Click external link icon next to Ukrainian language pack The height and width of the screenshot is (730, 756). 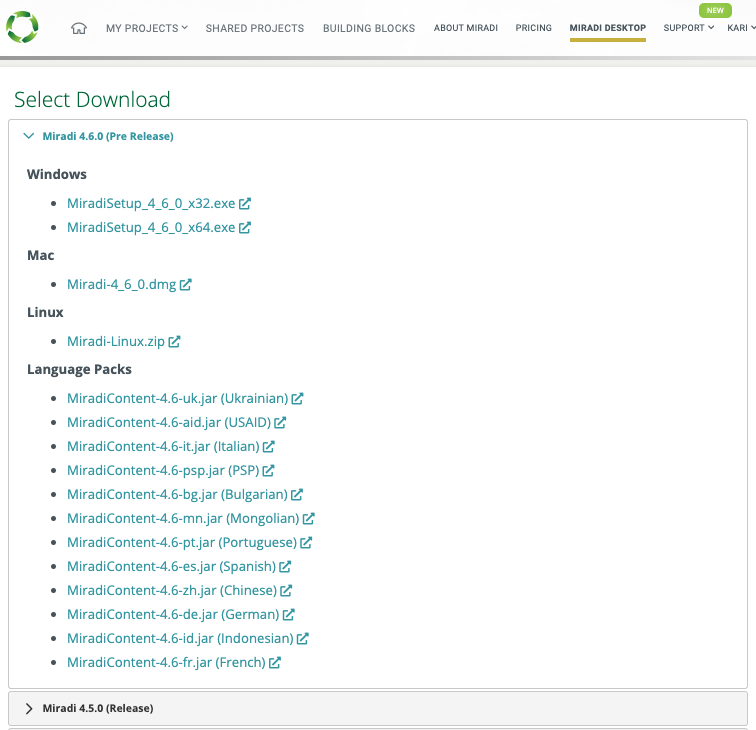pos(298,398)
